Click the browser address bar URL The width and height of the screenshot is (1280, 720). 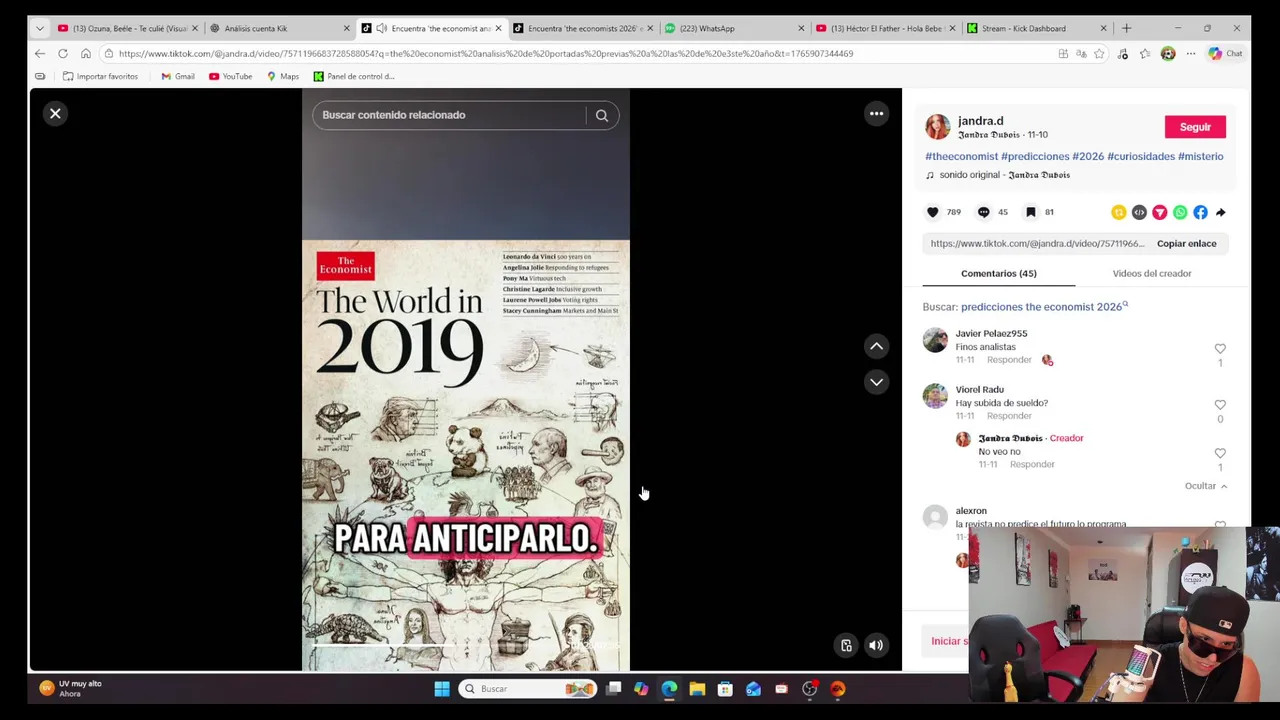(486, 54)
